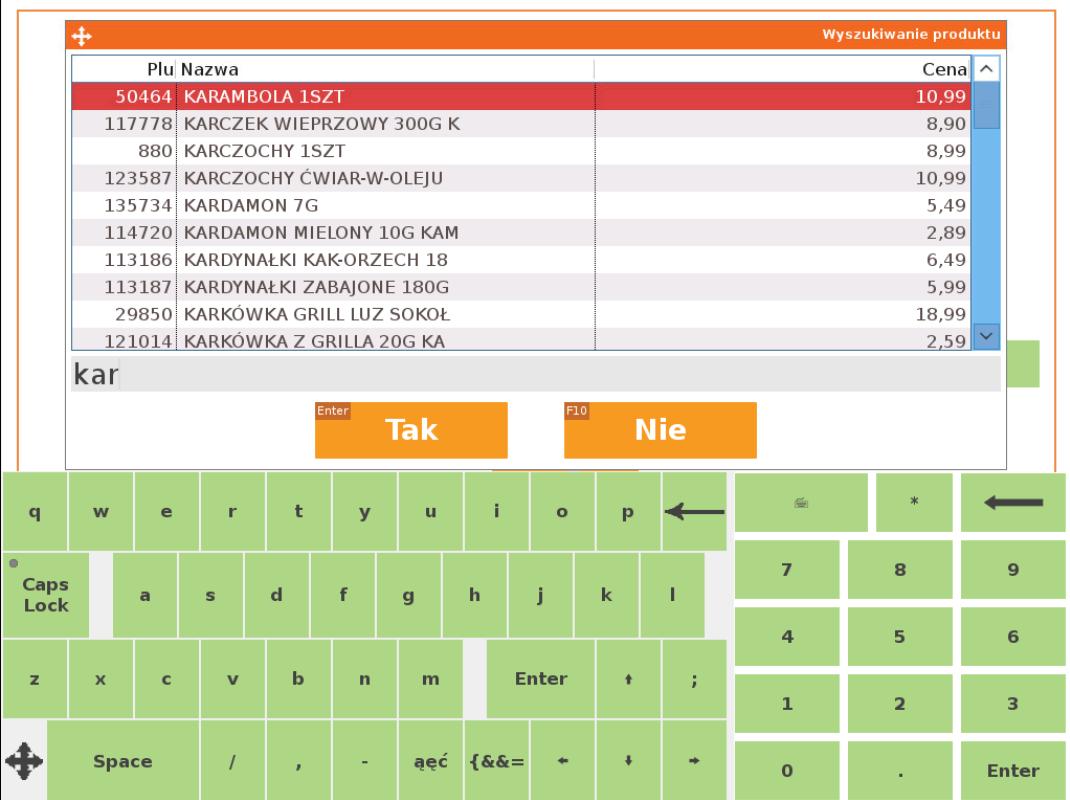Switch to Polish characters with the ąęć key
1070x800 pixels.
point(431,762)
